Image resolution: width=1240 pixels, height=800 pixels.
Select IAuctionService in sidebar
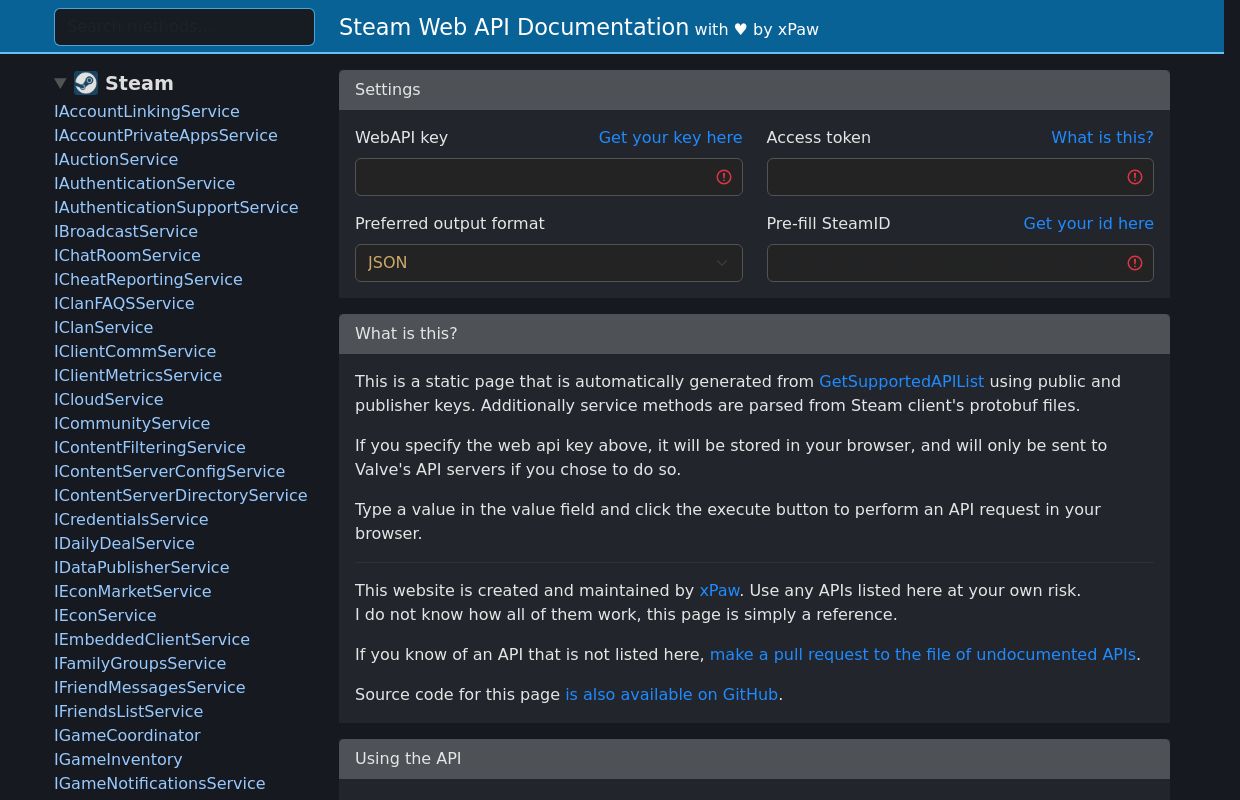116,159
